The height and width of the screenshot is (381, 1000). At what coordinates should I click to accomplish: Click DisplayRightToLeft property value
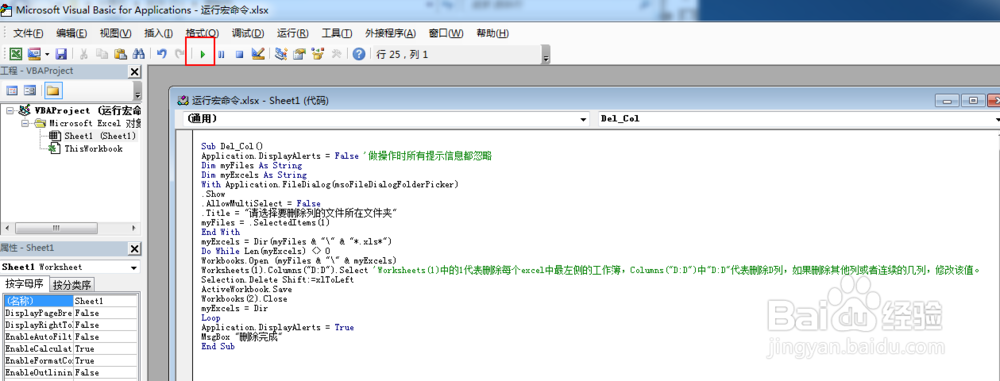coord(105,324)
